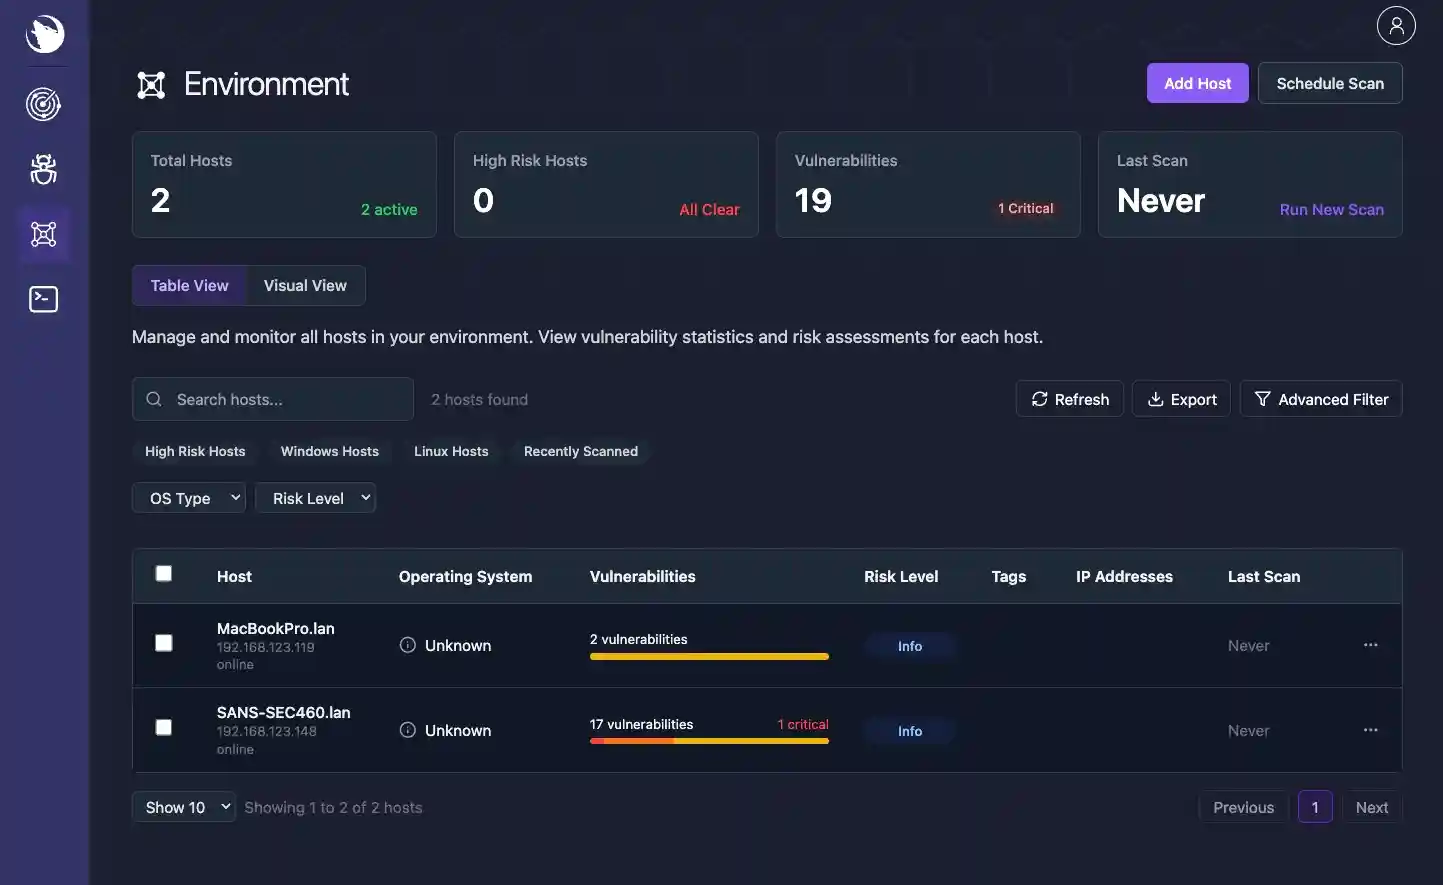Open the terminal icon in the sidebar
The width and height of the screenshot is (1443, 885).
point(43,298)
